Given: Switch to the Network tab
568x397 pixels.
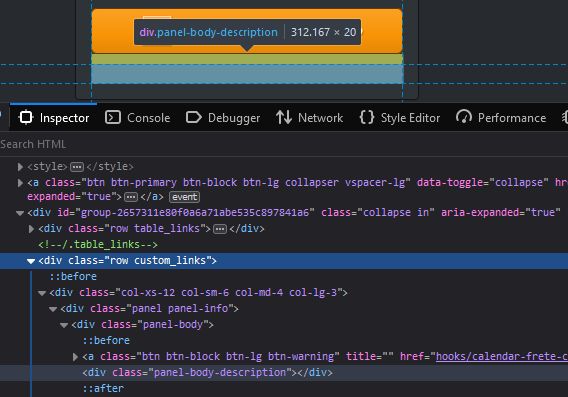Looking at the screenshot, I should coord(309,118).
